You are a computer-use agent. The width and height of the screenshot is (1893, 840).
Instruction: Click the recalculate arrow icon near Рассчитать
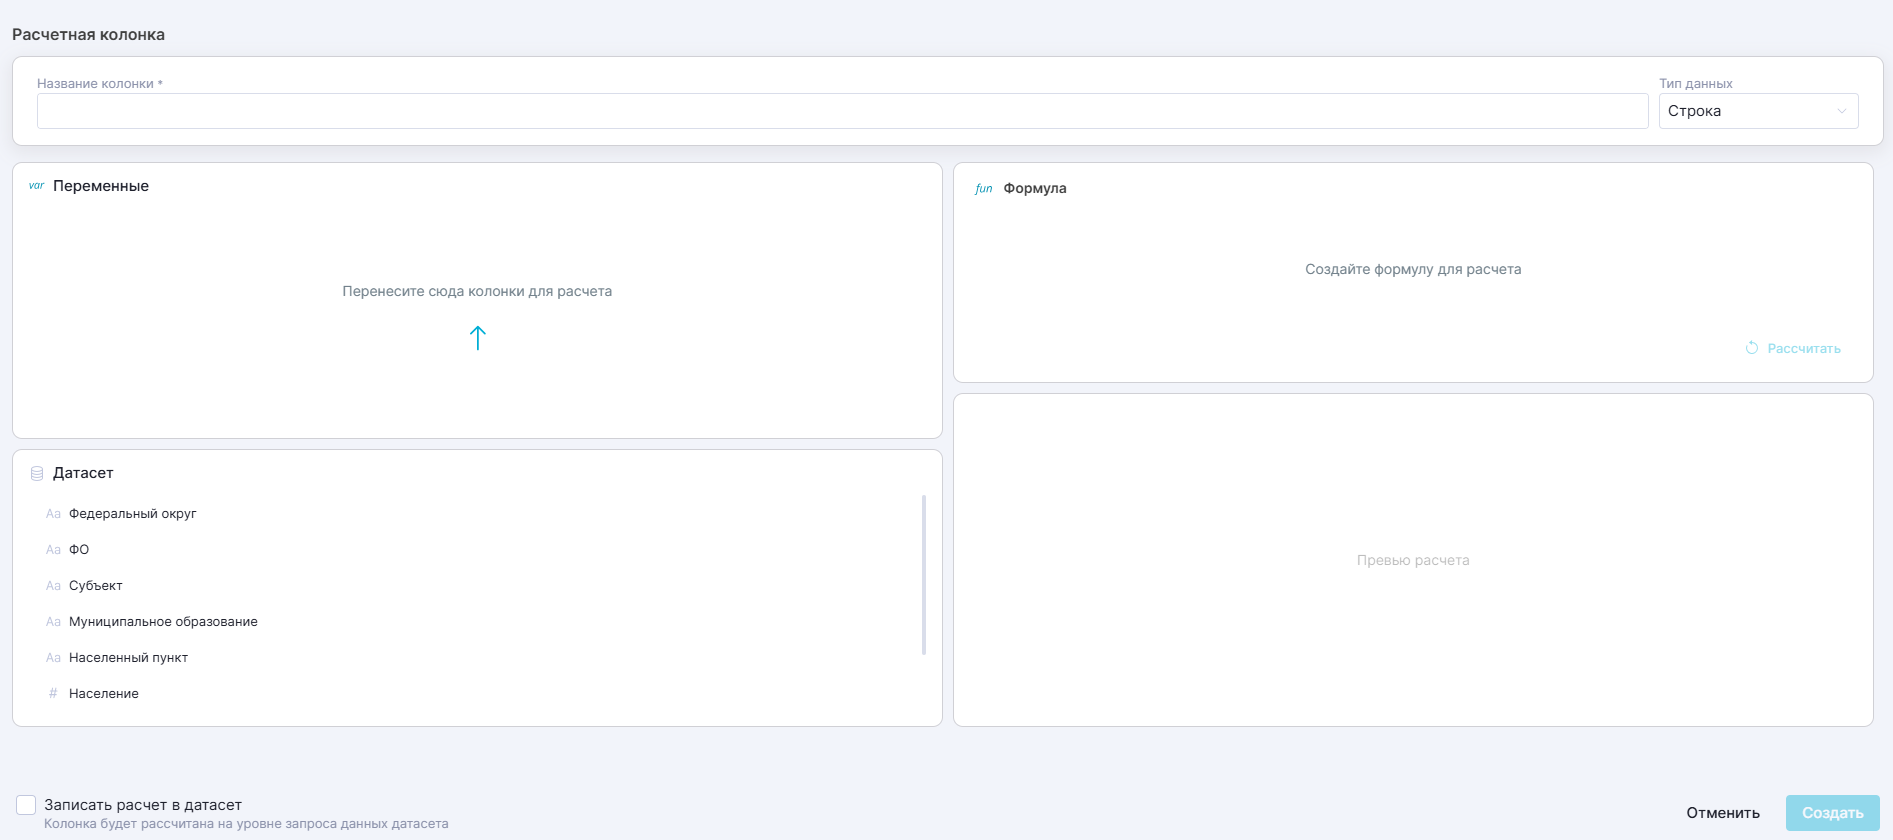click(1751, 348)
